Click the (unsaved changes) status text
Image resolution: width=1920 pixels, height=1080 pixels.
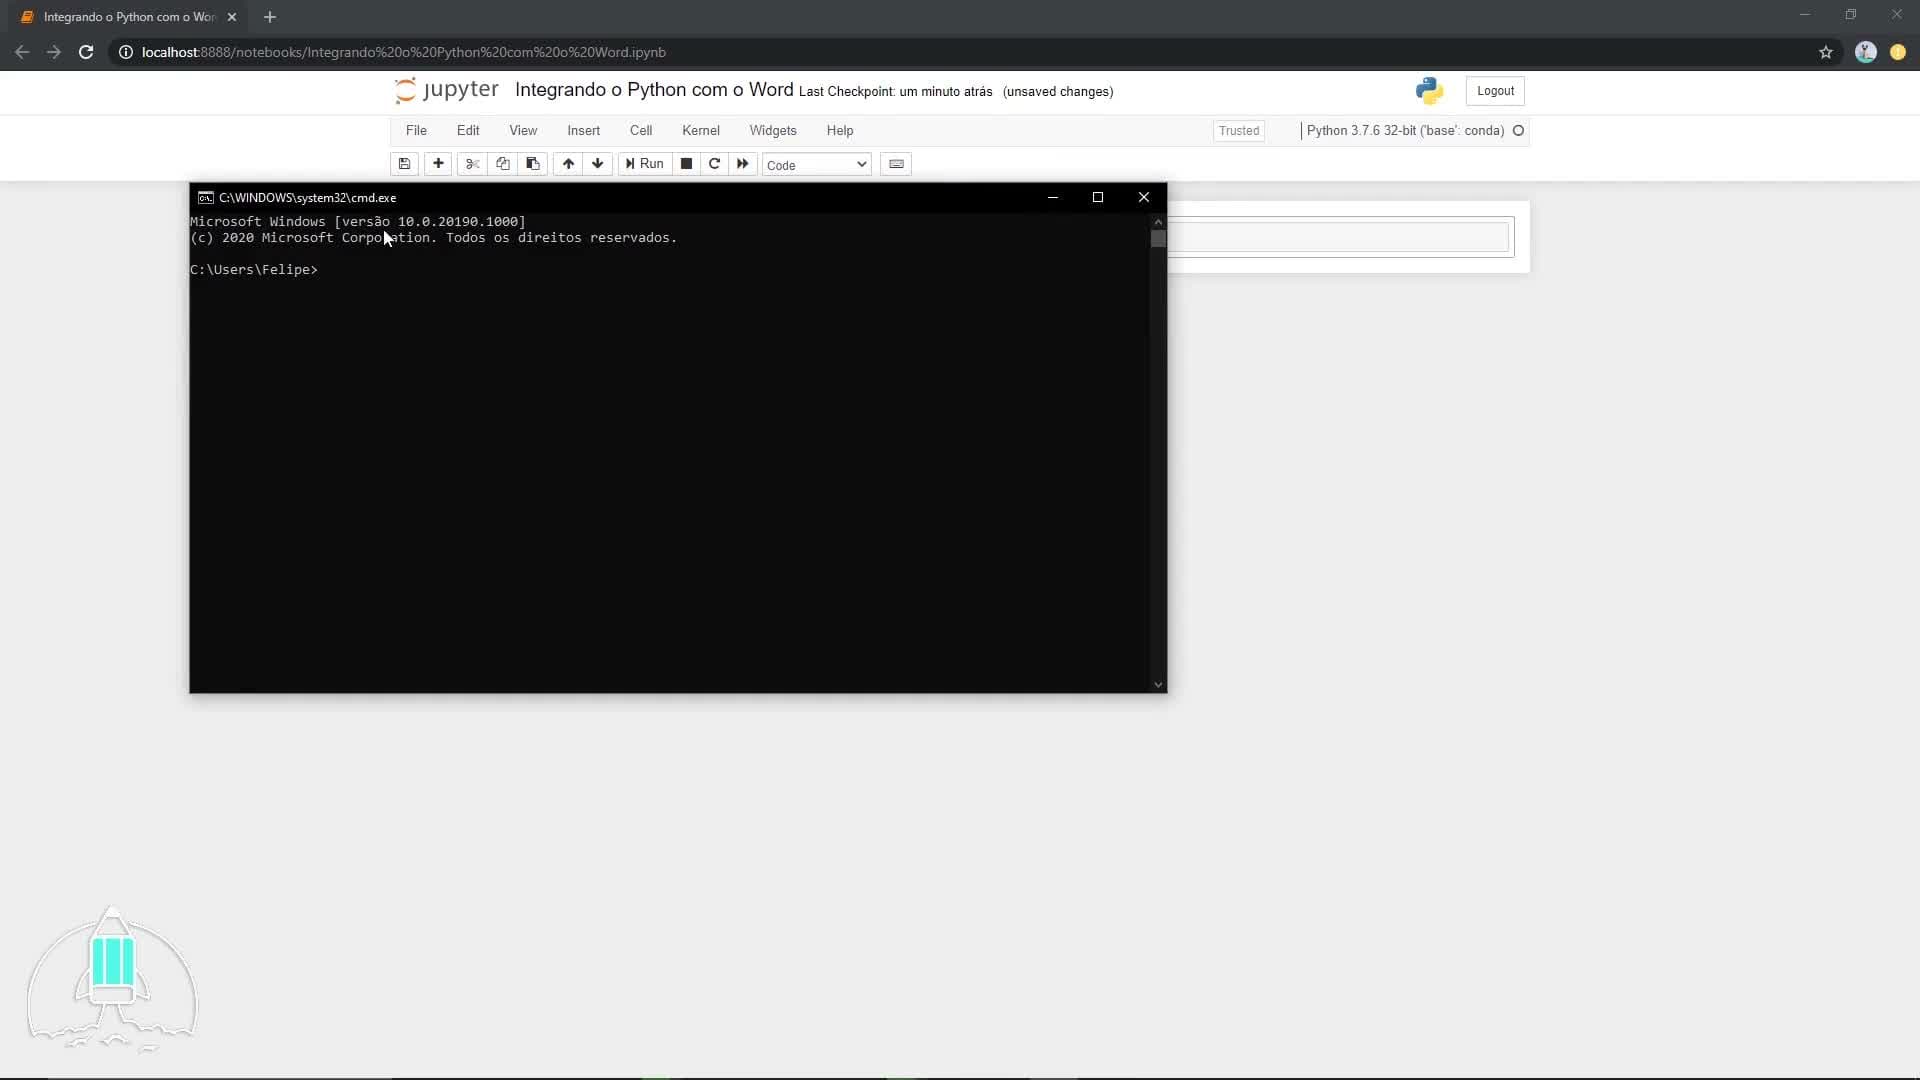pyautogui.click(x=1058, y=92)
